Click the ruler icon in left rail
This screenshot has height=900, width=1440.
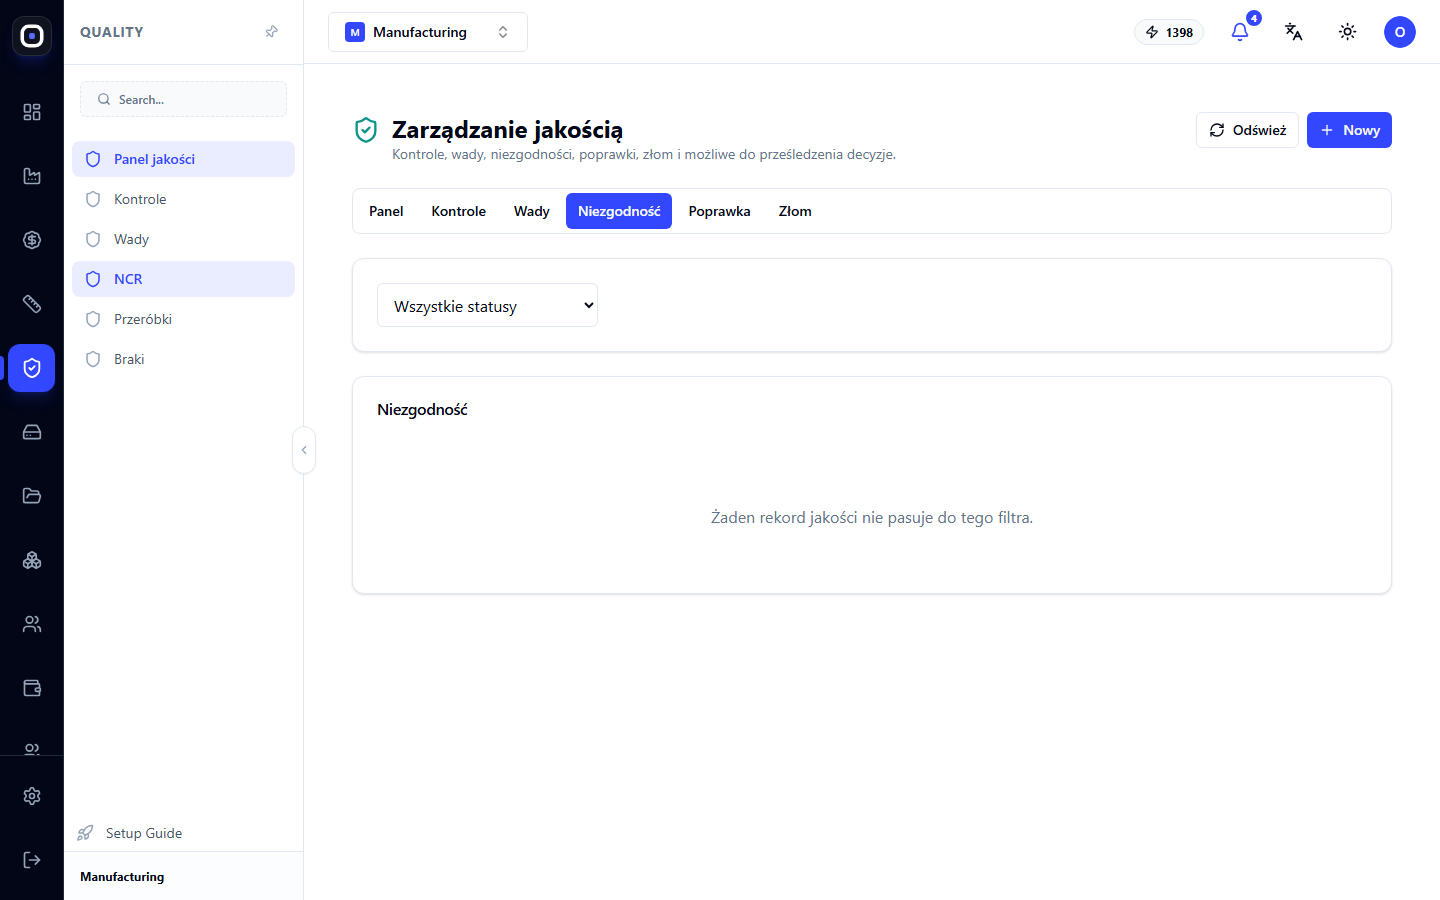click(32, 304)
